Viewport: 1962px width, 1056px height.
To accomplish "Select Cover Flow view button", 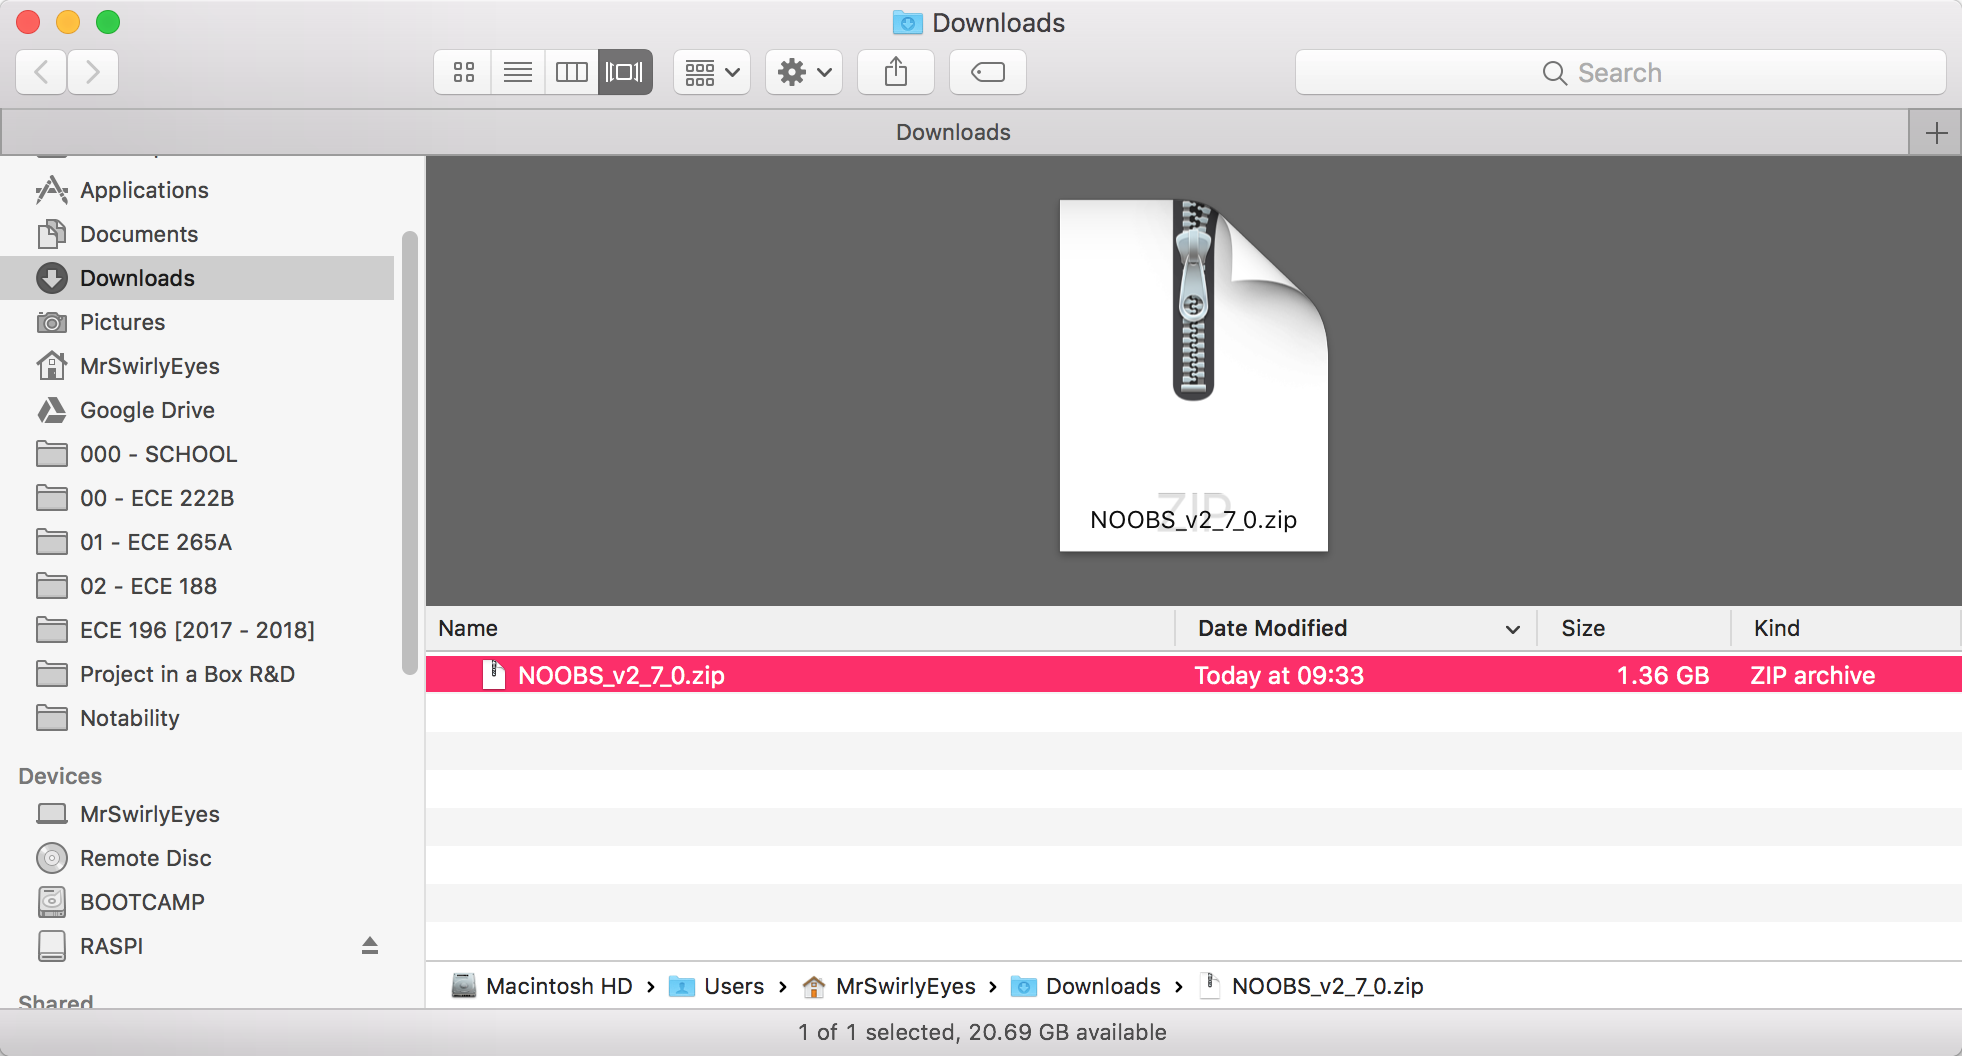I will [625, 72].
